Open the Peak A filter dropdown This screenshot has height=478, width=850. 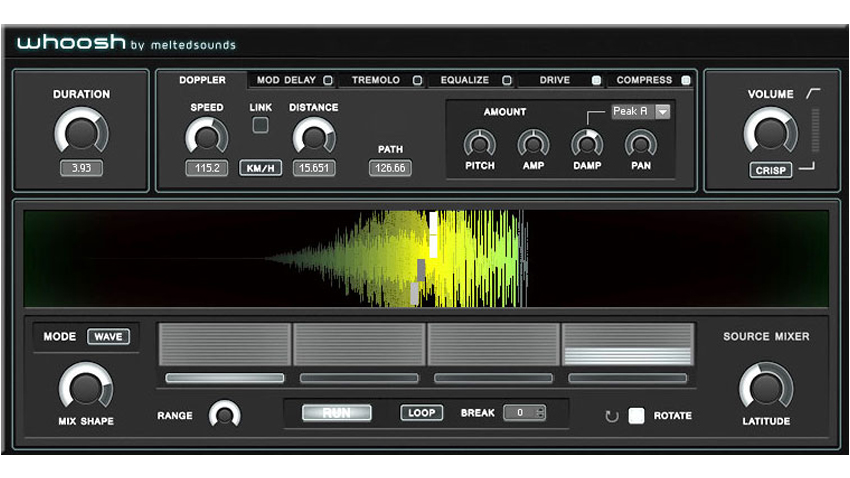pos(641,112)
